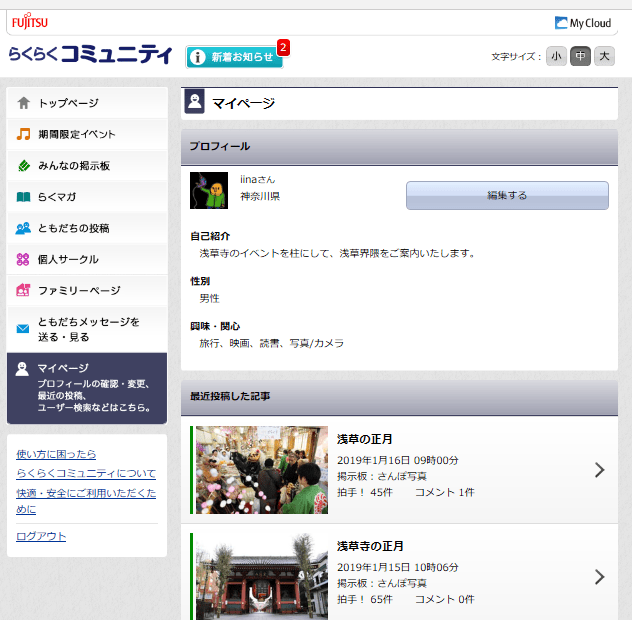Open 個人サークル menu item
Screen dimensions: 633x620
87,259
